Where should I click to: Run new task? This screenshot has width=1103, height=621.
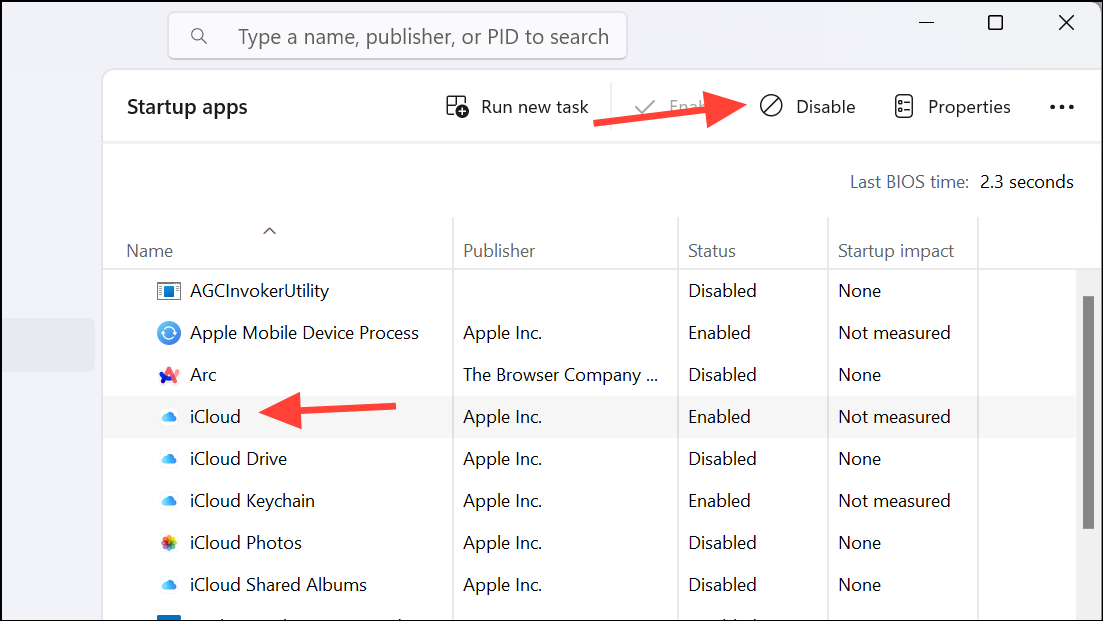(x=517, y=107)
